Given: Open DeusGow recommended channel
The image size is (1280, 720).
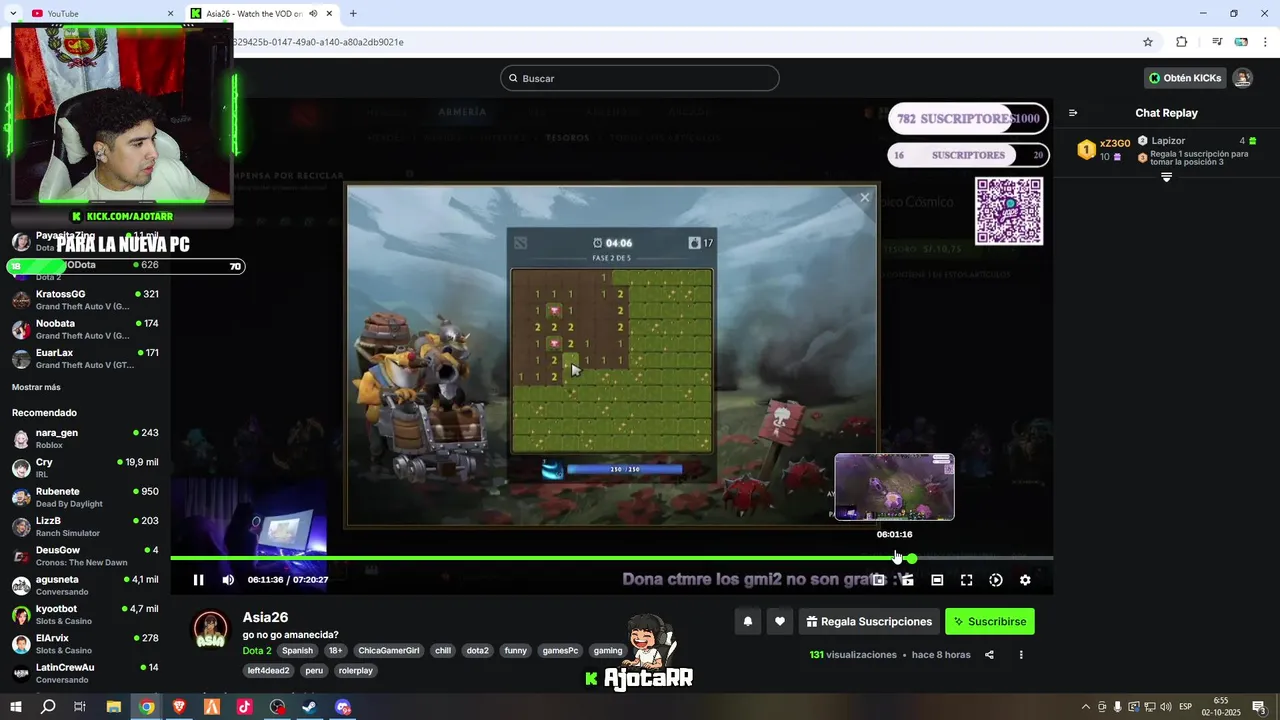Looking at the screenshot, I should click(x=85, y=556).
